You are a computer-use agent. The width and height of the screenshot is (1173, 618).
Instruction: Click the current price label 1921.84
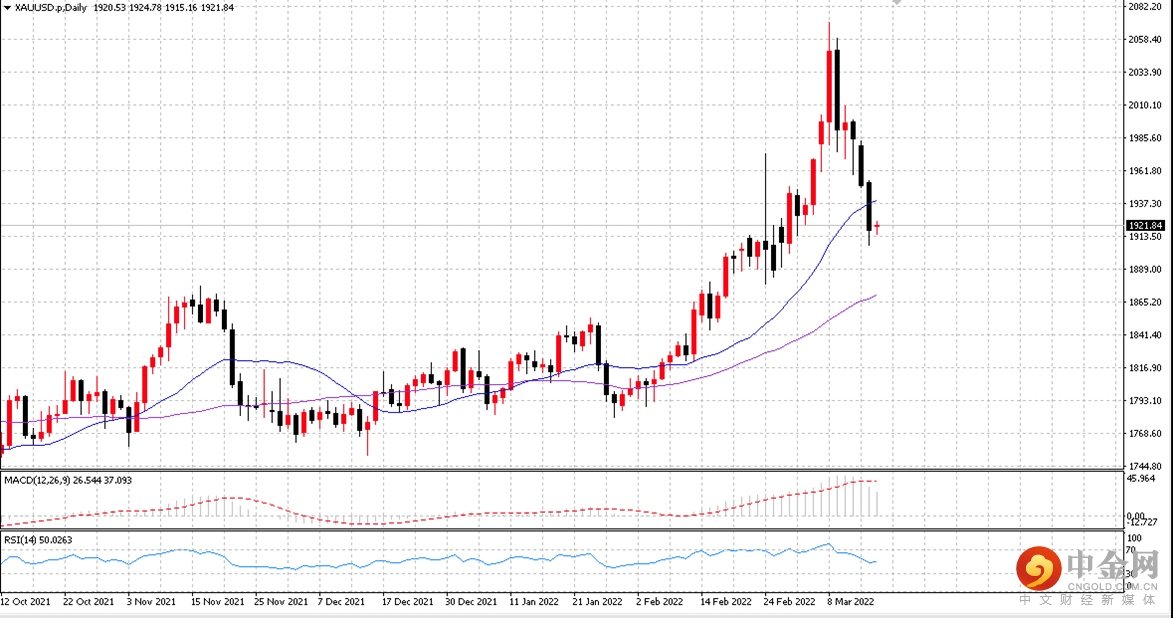click(x=1145, y=225)
